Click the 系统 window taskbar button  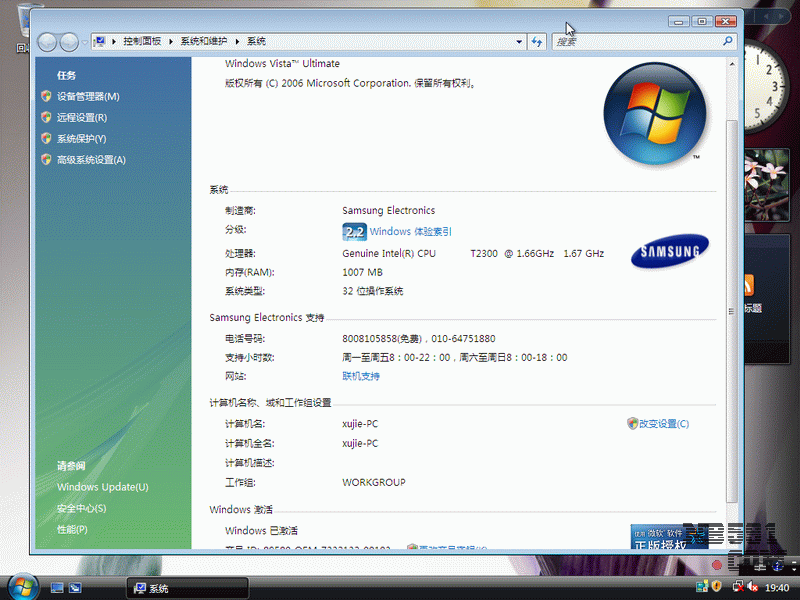click(187, 588)
